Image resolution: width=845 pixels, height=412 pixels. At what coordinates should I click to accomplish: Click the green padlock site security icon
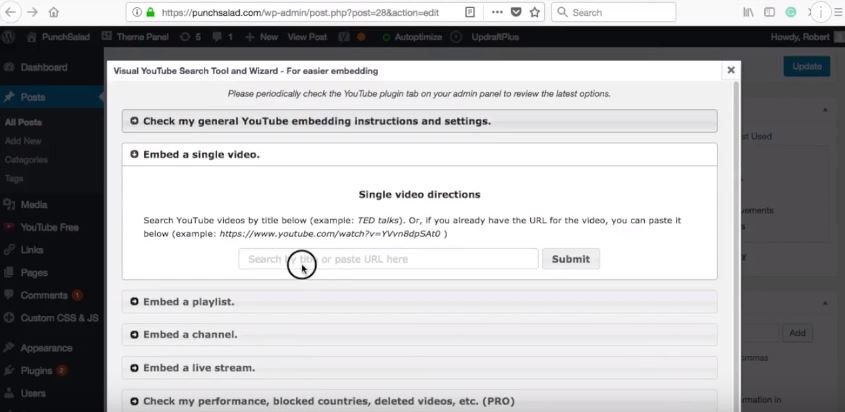[x=150, y=12]
